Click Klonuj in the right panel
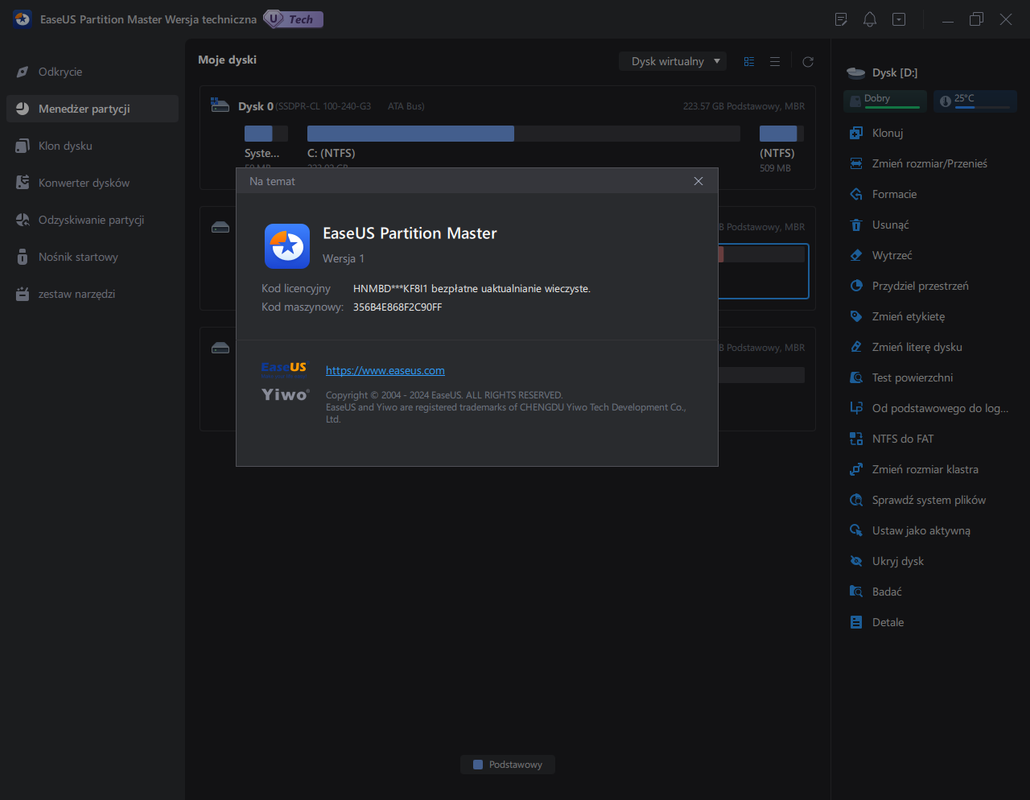The width and height of the screenshot is (1030, 800). click(887, 133)
